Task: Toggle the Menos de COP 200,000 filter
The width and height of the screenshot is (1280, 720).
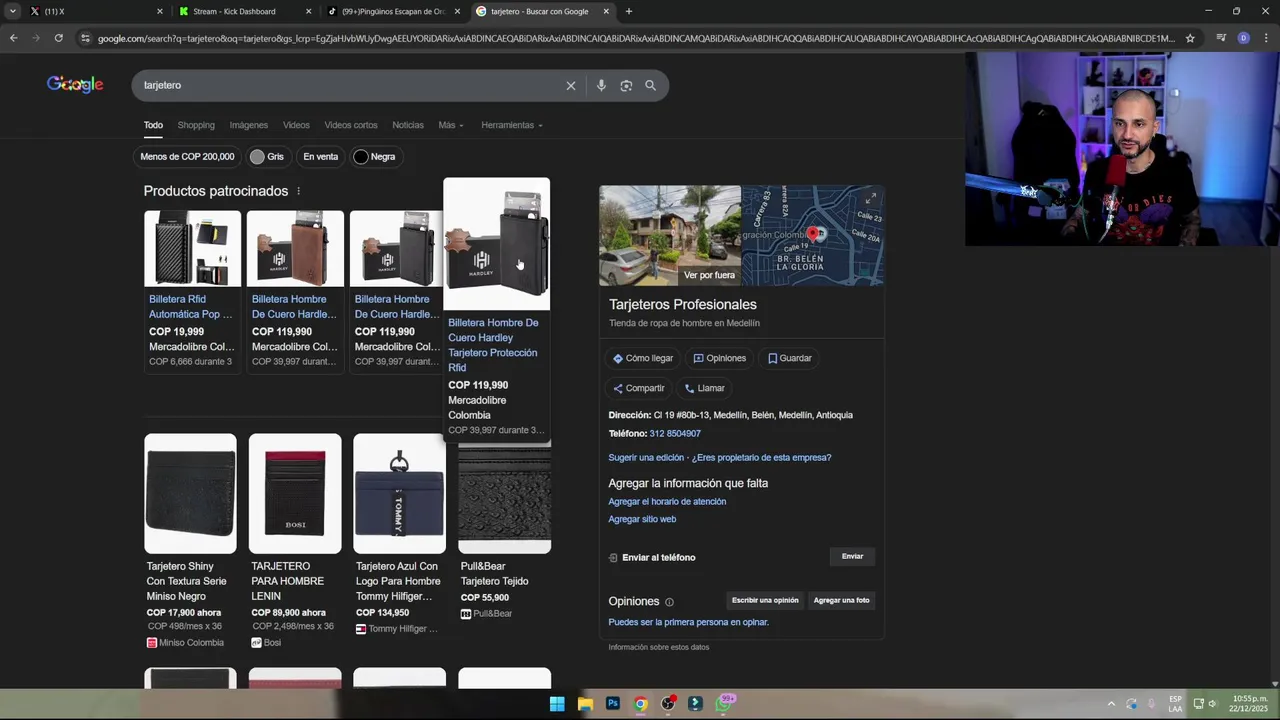Action: pyautogui.click(x=187, y=157)
